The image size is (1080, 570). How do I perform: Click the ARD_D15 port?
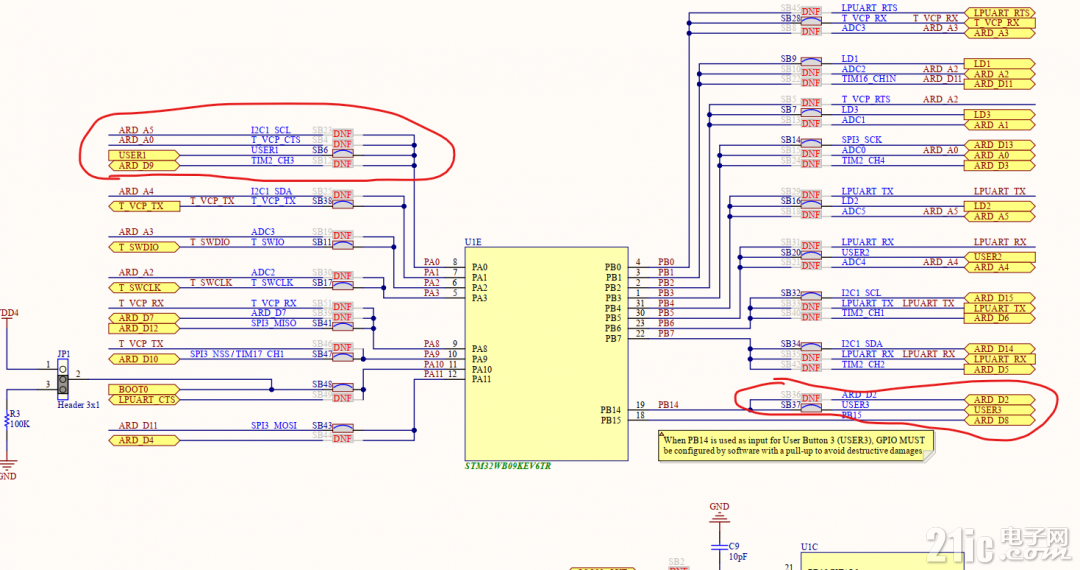[1000, 298]
